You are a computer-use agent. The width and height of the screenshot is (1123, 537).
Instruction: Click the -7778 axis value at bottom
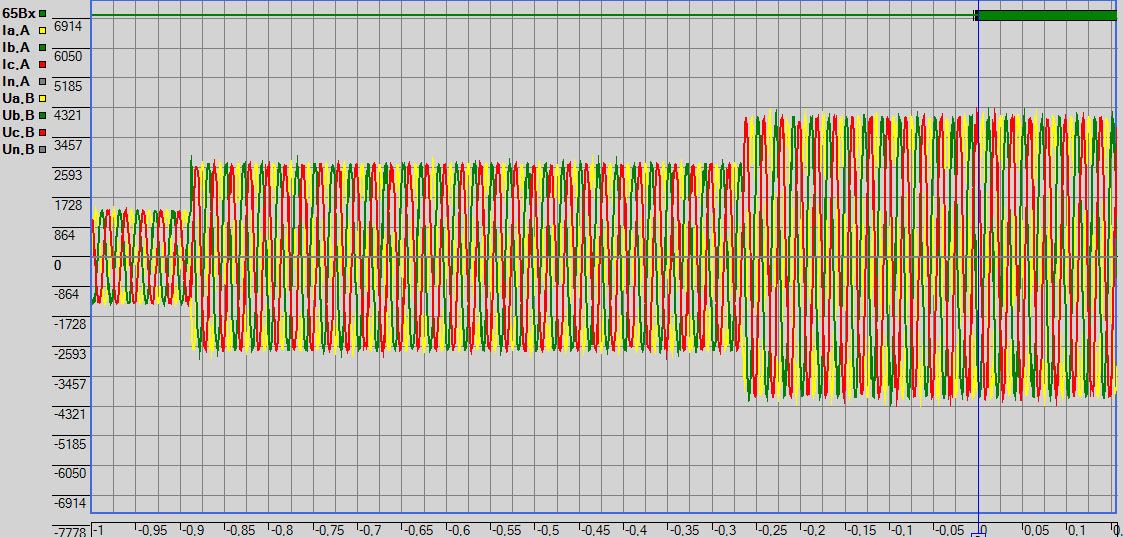click(x=68, y=532)
